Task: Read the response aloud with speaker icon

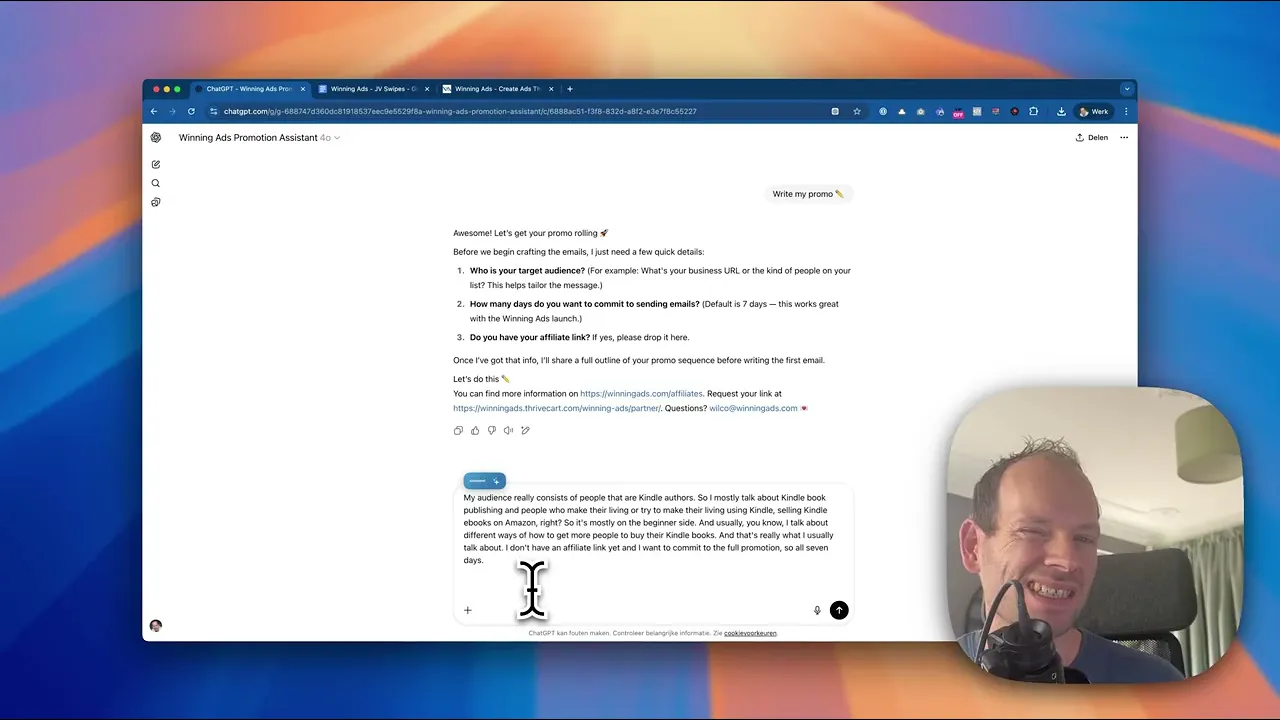Action: coord(508,431)
